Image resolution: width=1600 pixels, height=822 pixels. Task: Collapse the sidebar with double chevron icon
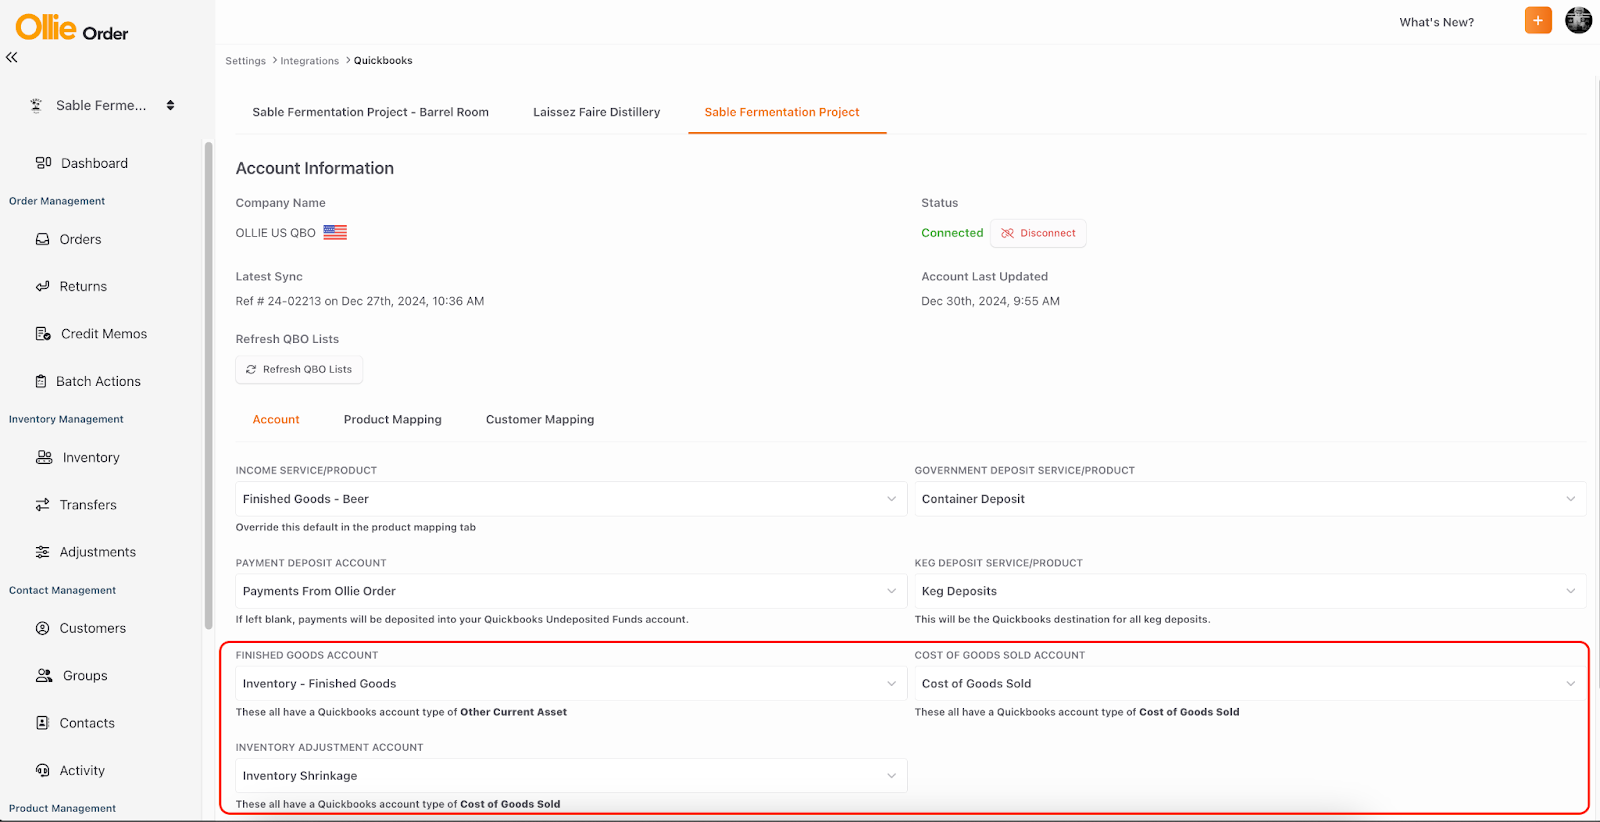12,58
